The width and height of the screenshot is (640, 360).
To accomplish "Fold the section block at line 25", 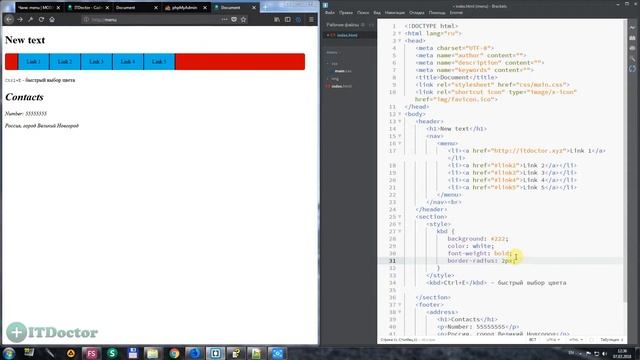I will [x=400, y=217].
